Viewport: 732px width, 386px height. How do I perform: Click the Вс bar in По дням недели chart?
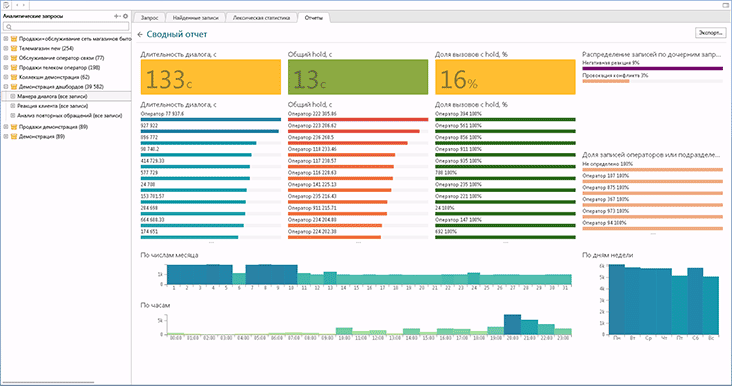click(x=711, y=305)
